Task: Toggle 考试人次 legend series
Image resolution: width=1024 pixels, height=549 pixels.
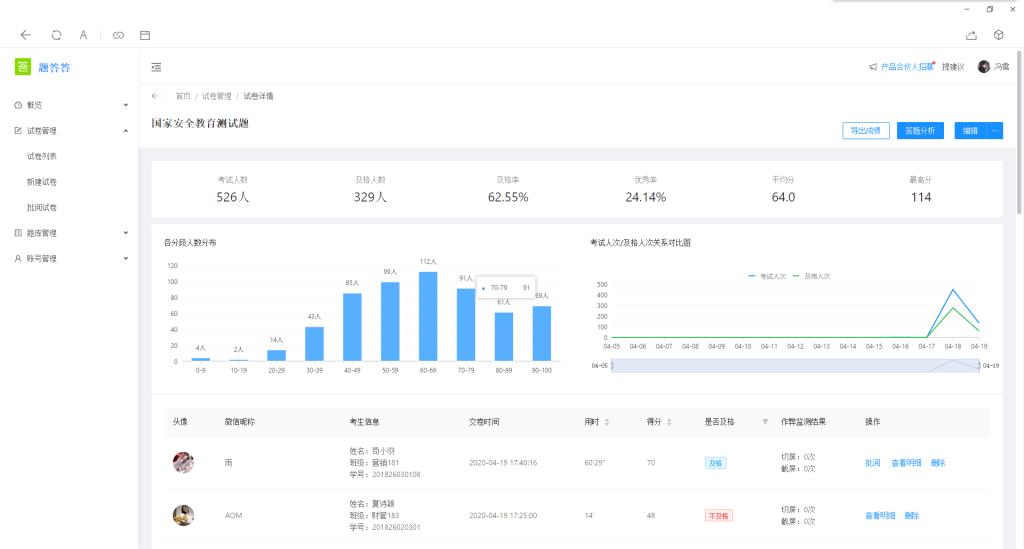Action: [x=767, y=276]
